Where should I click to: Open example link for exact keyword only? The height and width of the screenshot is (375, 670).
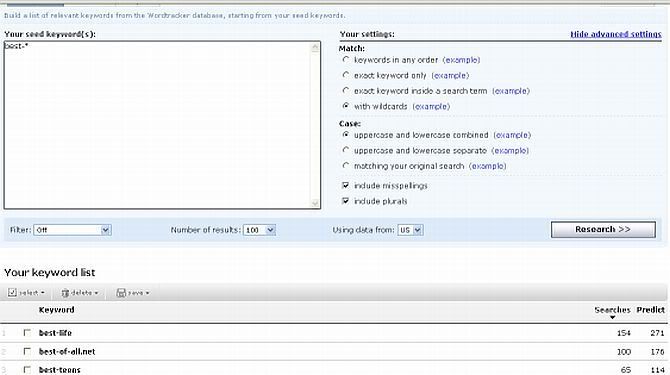tap(450, 75)
